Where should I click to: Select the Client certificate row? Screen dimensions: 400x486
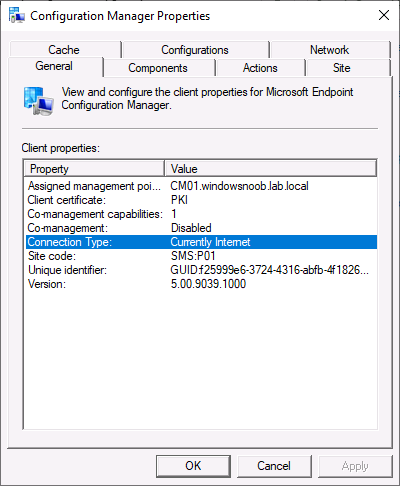[201, 200]
